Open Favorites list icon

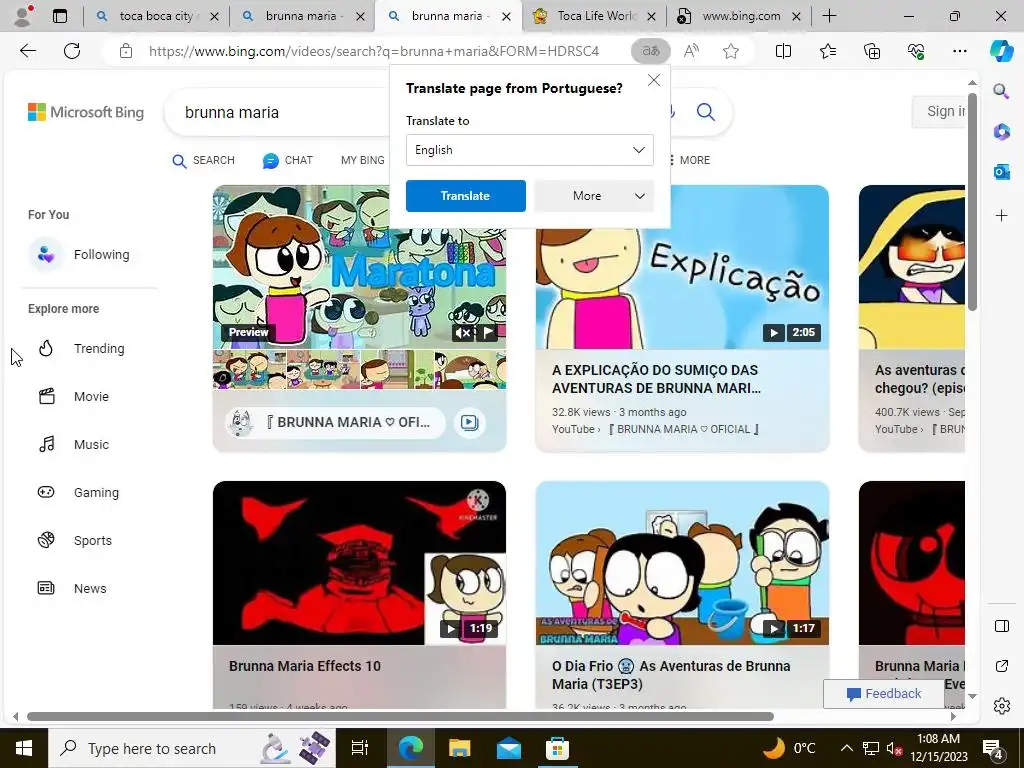827,51
